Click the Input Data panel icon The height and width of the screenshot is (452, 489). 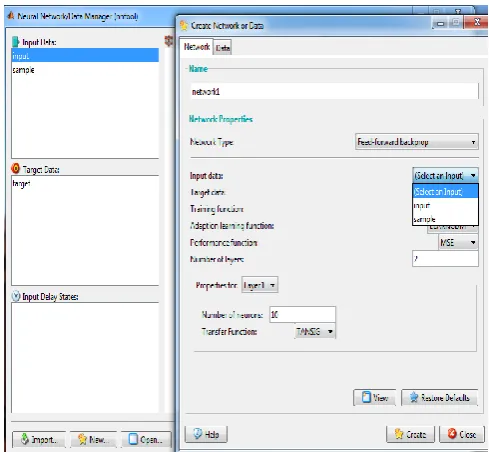16,42
